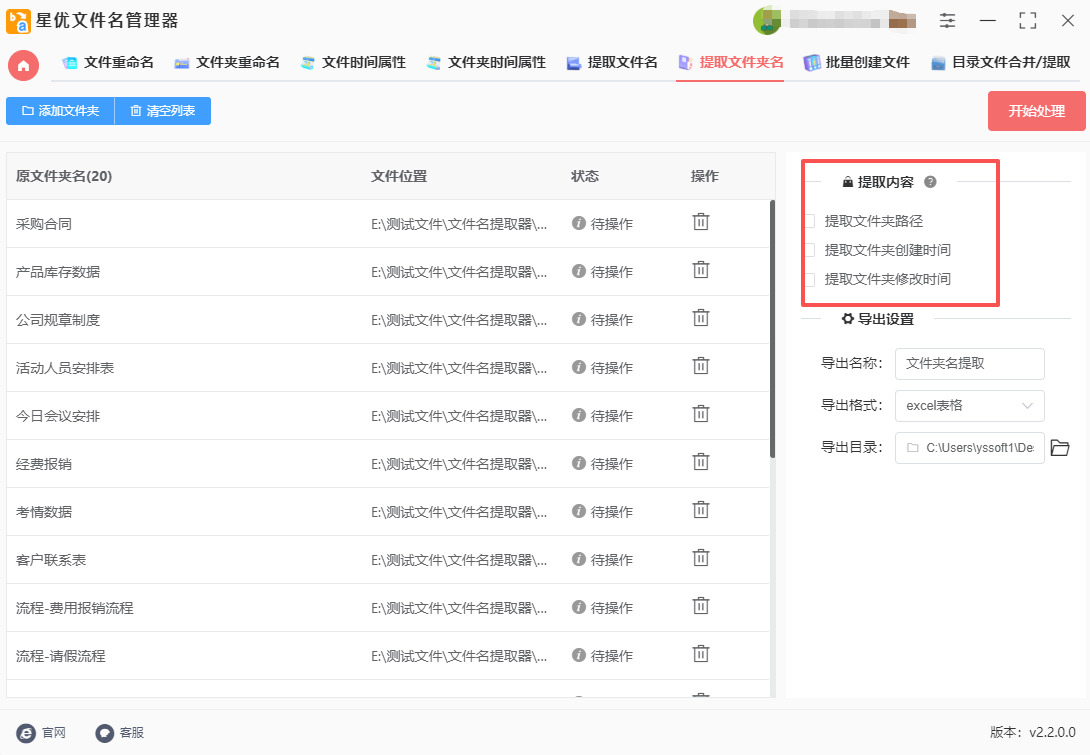Delete the 采购合同 folder row
The image size is (1090, 755).
pyautogui.click(x=701, y=222)
